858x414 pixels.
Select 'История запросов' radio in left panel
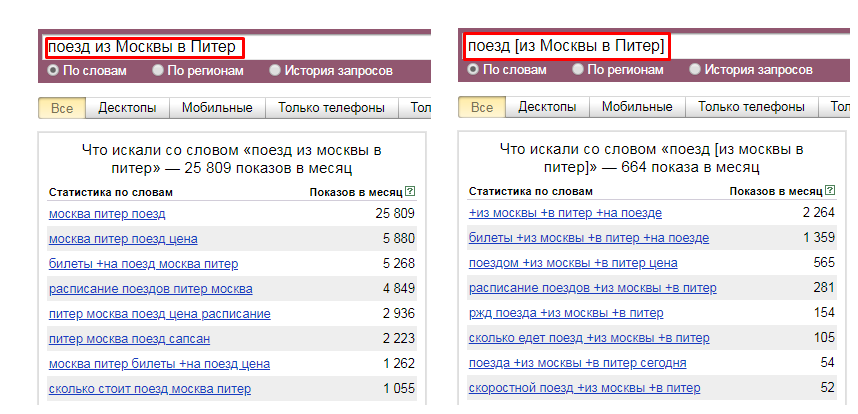pos(275,71)
